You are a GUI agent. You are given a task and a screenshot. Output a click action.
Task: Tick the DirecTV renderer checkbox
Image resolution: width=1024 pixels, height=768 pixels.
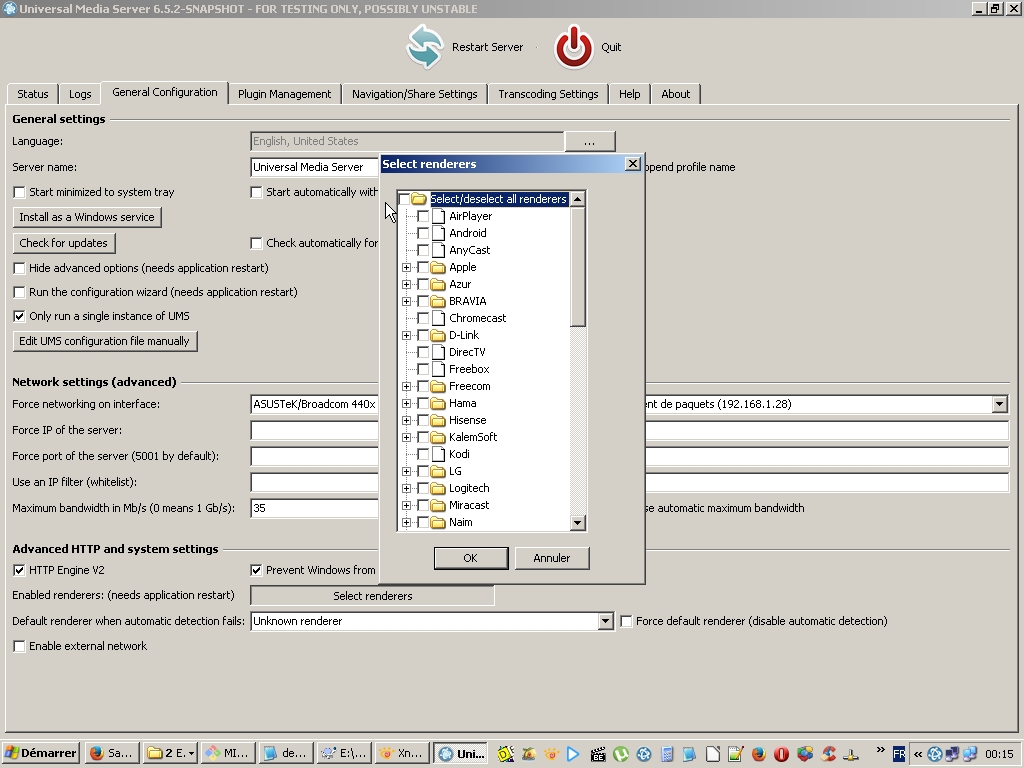pos(423,352)
